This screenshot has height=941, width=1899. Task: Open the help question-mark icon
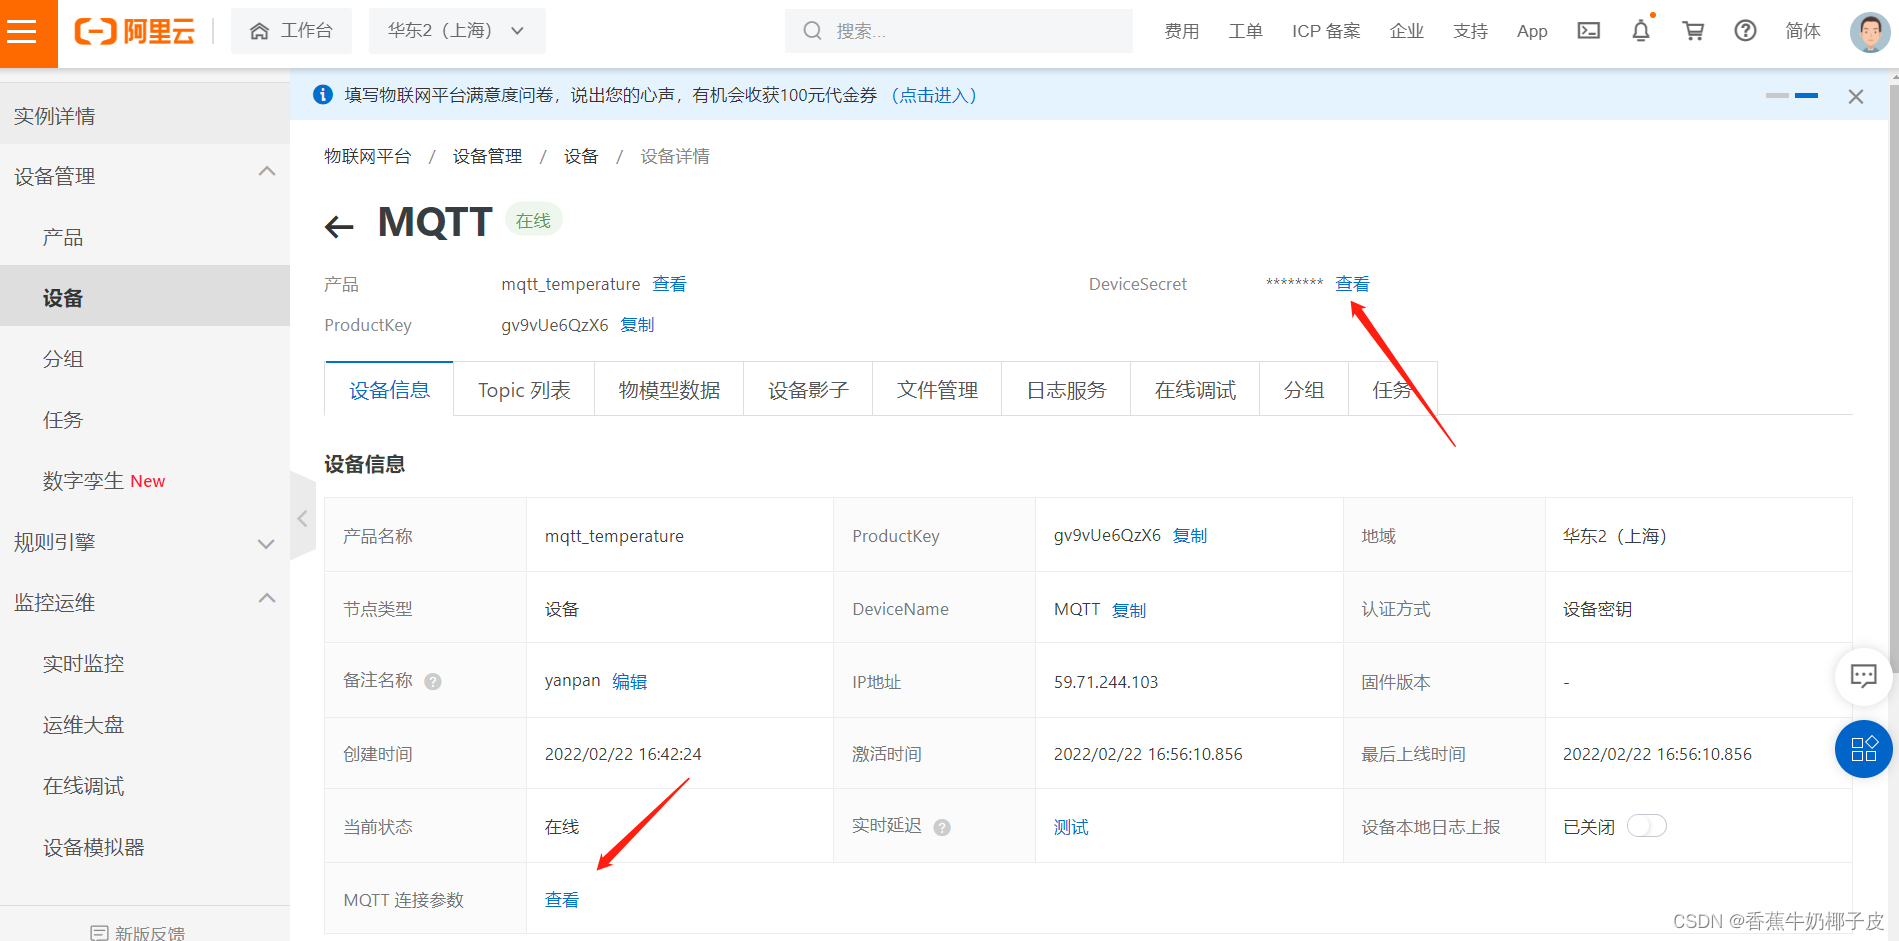[x=1745, y=31]
